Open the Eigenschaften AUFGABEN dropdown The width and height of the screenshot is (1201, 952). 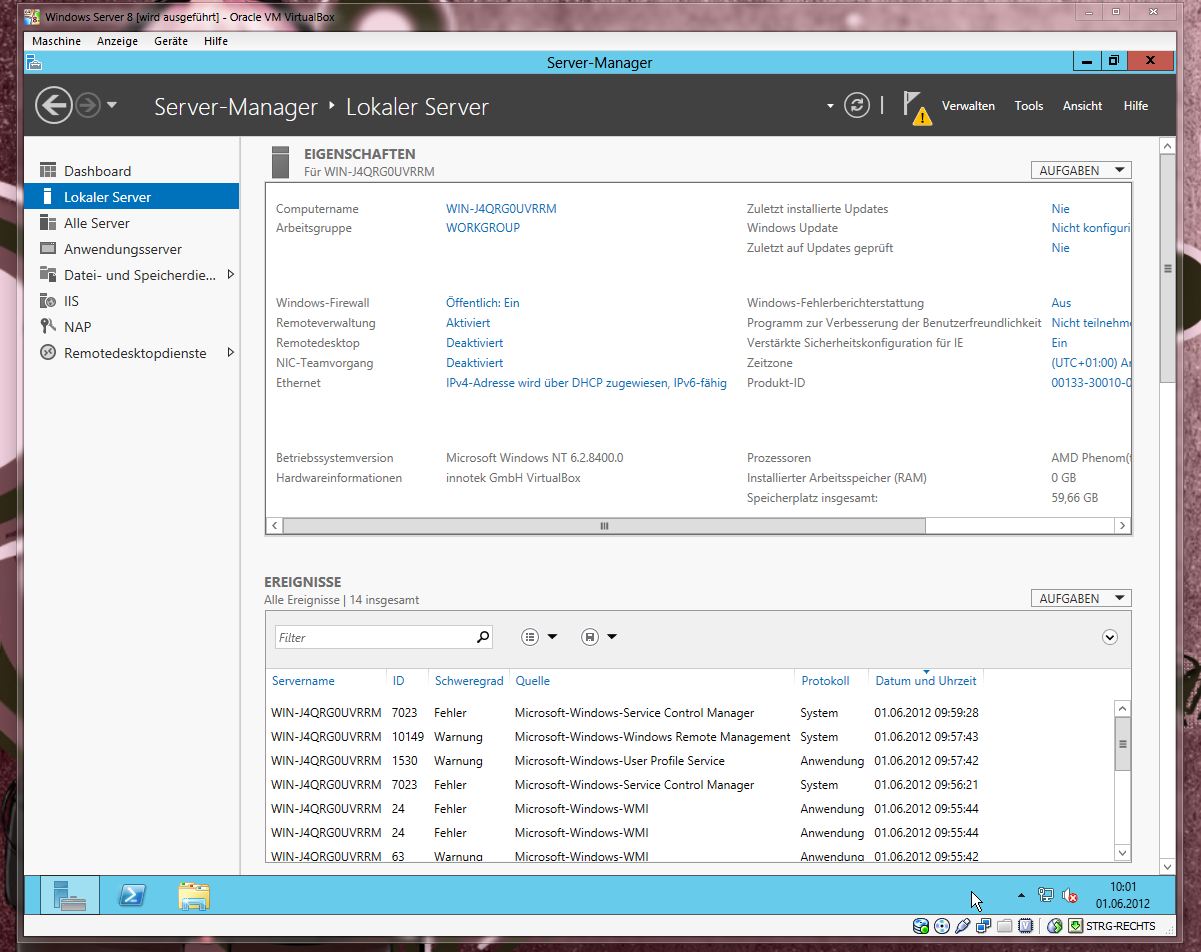point(1081,171)
